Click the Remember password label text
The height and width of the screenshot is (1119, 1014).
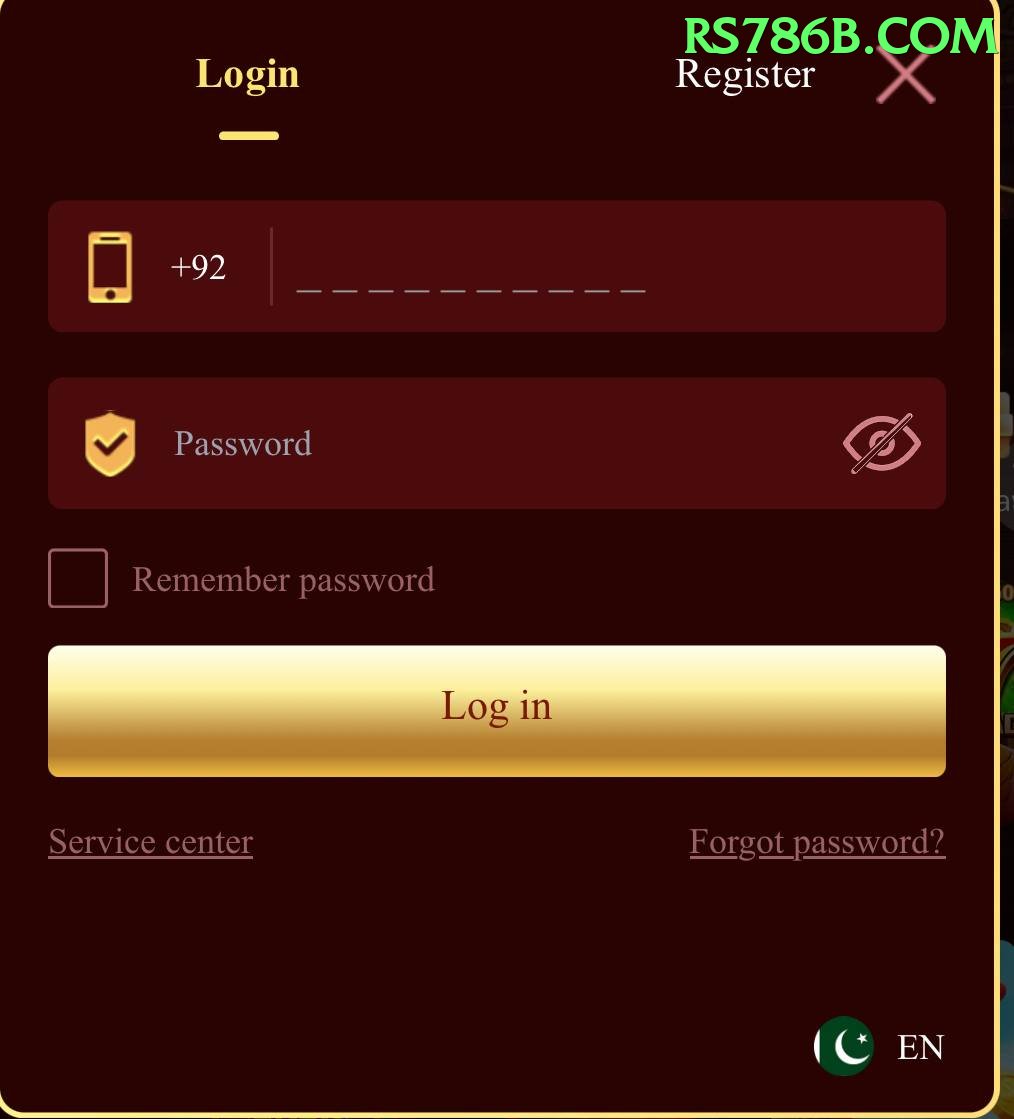(x=283, y=579)
